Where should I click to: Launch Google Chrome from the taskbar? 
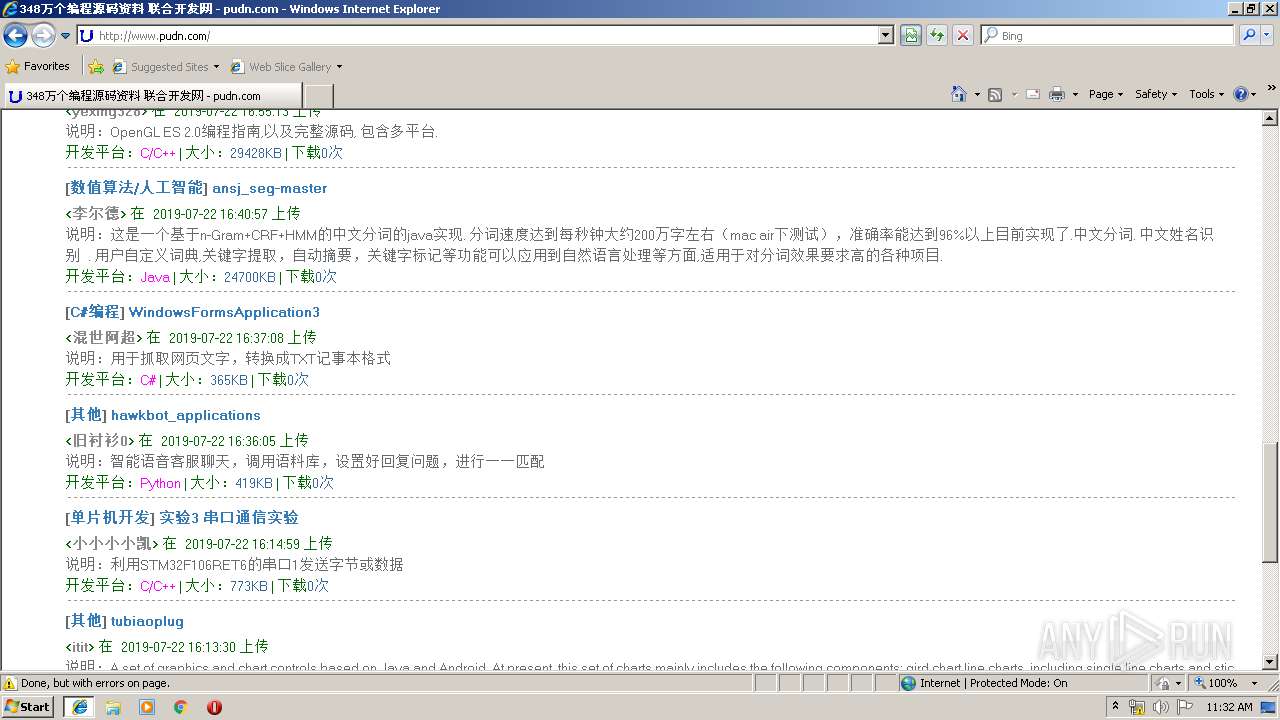tap(180, 707)
